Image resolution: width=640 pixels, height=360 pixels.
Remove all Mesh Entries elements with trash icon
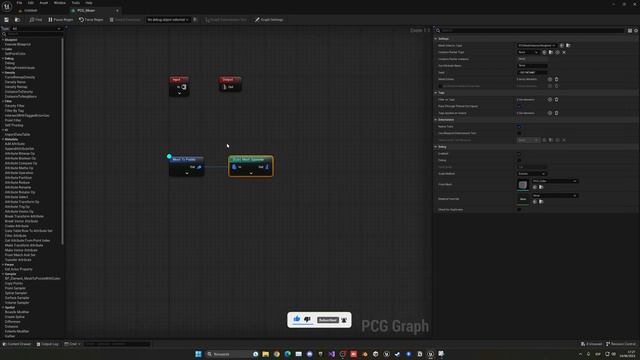point(556,79)
